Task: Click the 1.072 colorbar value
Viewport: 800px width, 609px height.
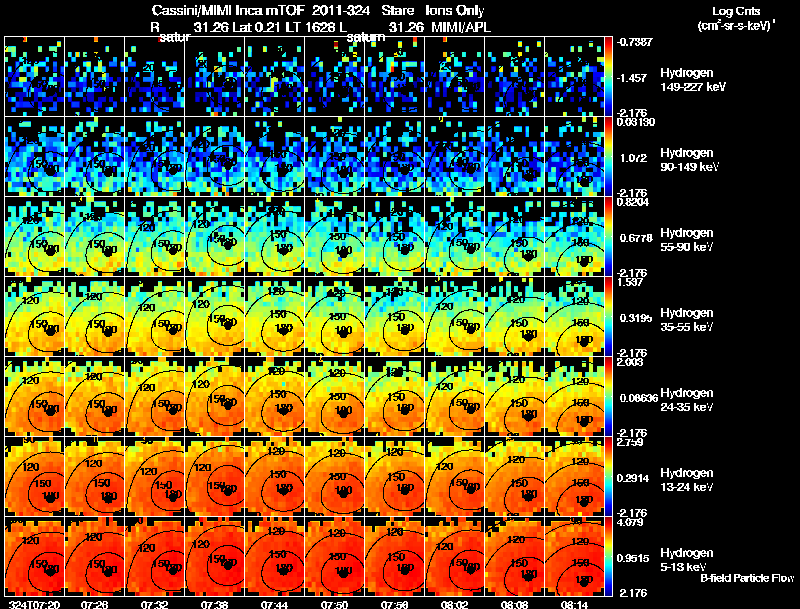Action: point(633,158)
